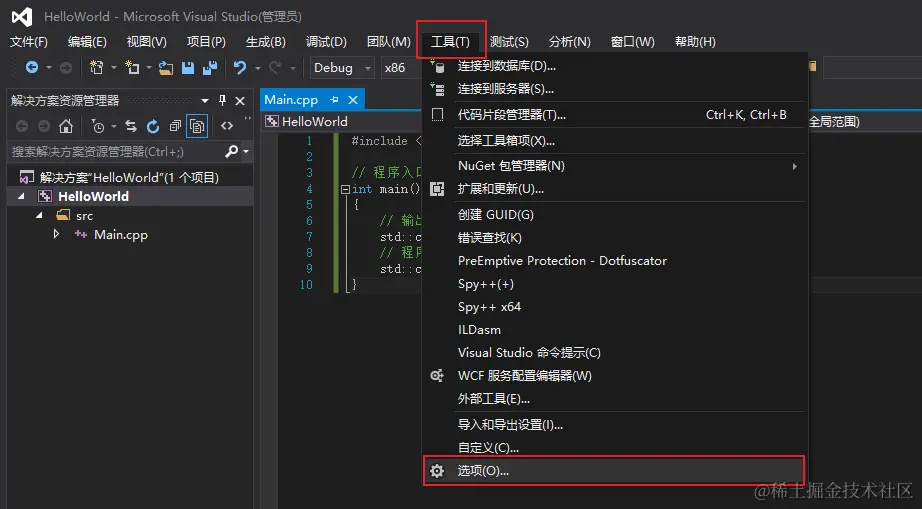Image resolution: width=922 pixels, height=509 pixels.
Task: Click the Save floppy disk icon
Action: point(188,68)
